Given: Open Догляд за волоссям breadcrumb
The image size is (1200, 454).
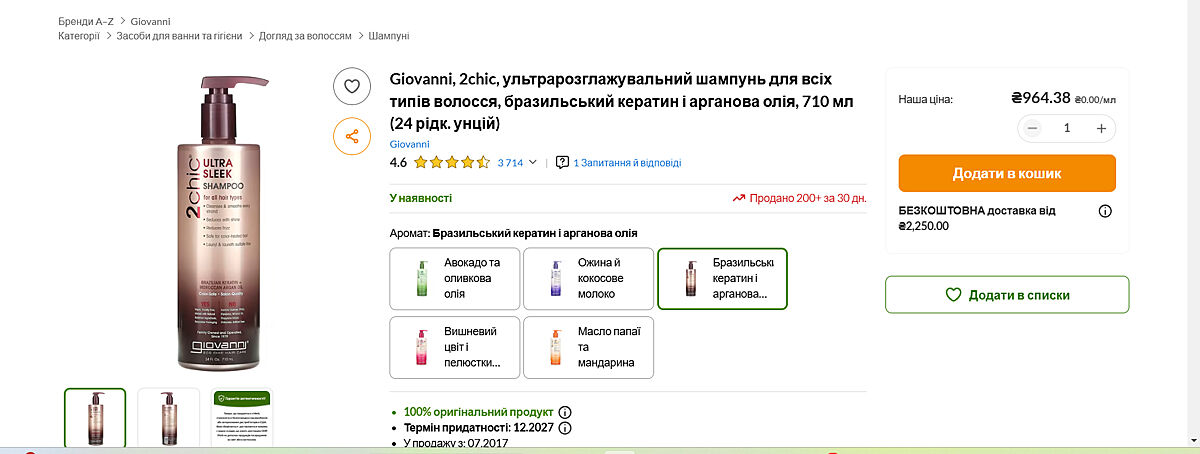Looking at the screenshot, I should 305,36.
